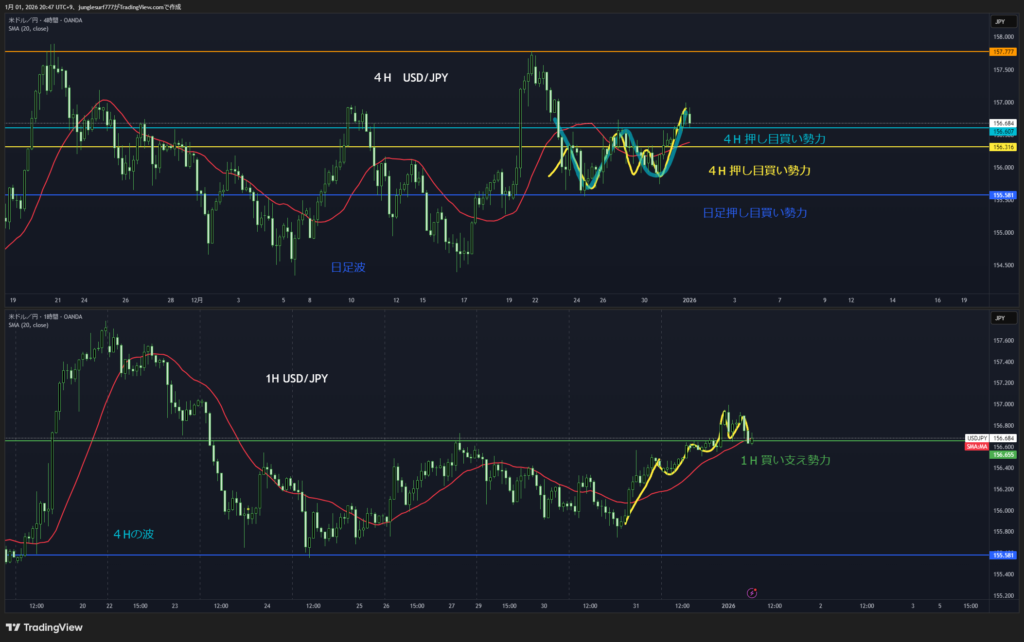The image size is (1024, 642).
Task: Click the USDJPY symbol label on price axis
Action: pos(976,439)
